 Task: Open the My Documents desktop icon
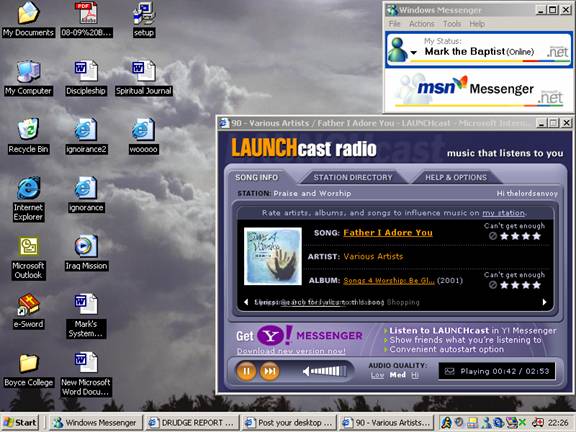coord(28,19)
